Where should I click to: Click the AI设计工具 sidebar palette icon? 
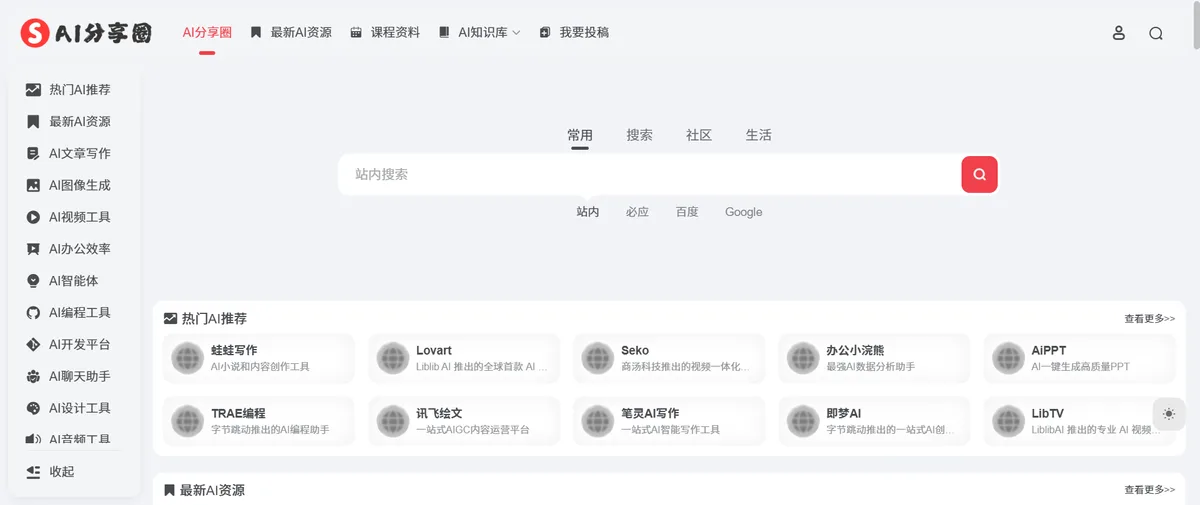click(x=33, y=409)
